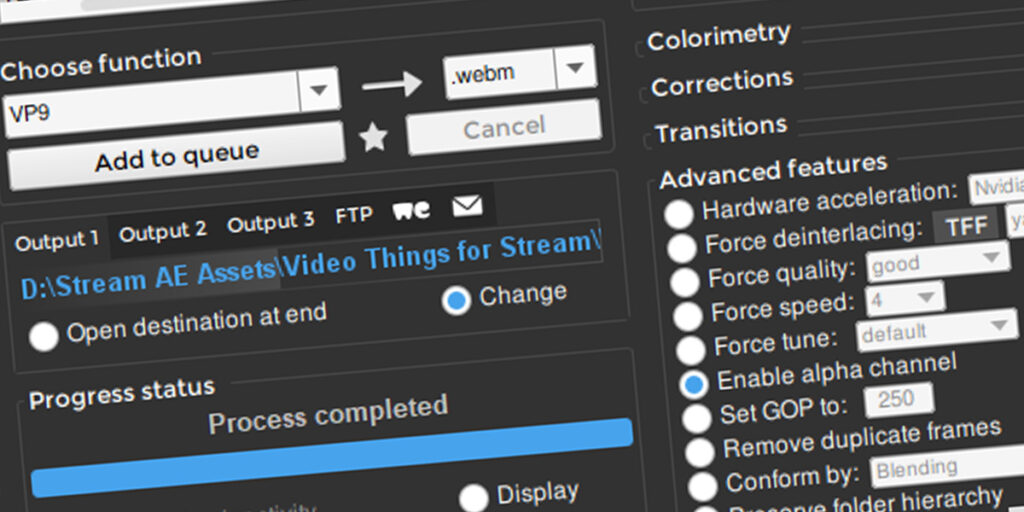The width and height of the screenshot is (1024, 512).
Task: Disable Enable alpha channel option
Action: (x=694, y=384)
